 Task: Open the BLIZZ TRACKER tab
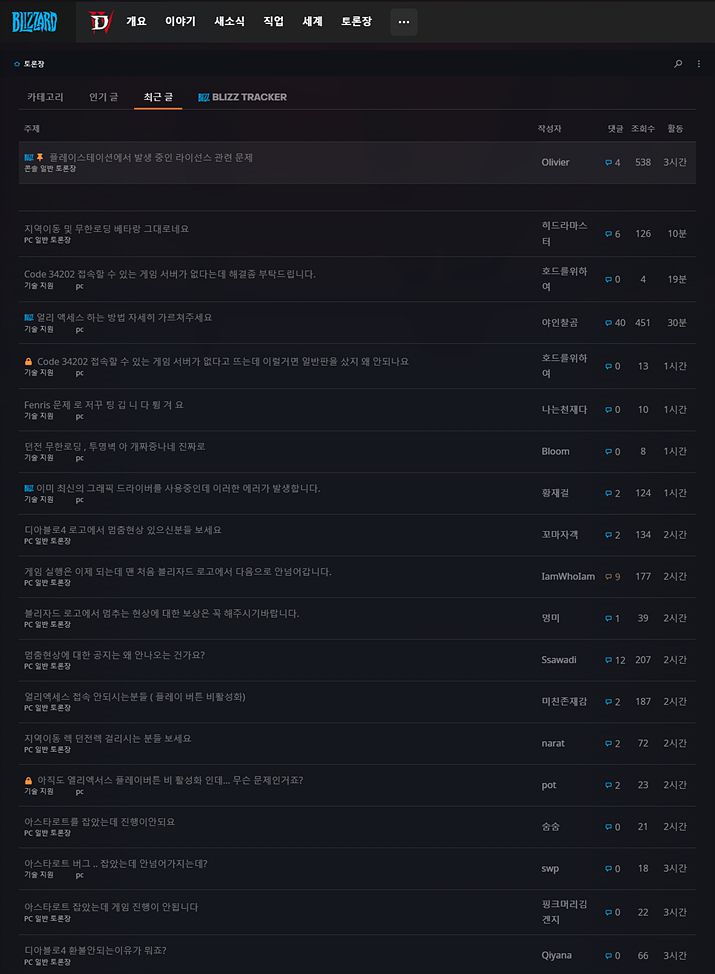pyautogui.click(x=242, y=97)
